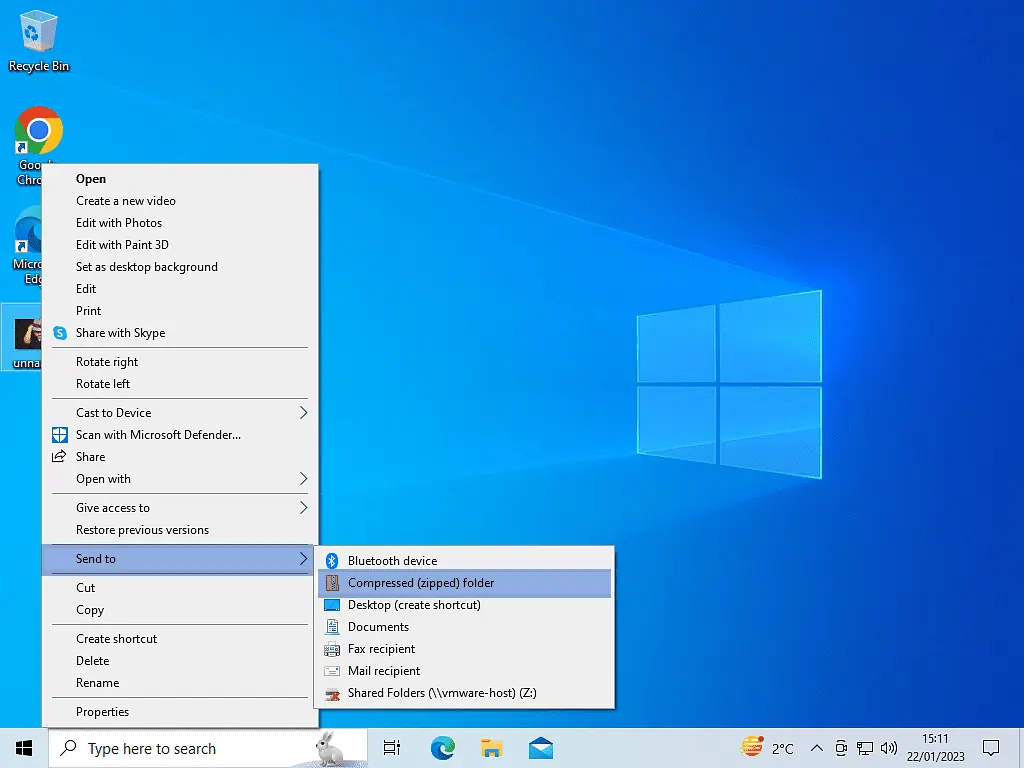
Task: Open Properties from the context menu
Action: click(x=104, y=711)
